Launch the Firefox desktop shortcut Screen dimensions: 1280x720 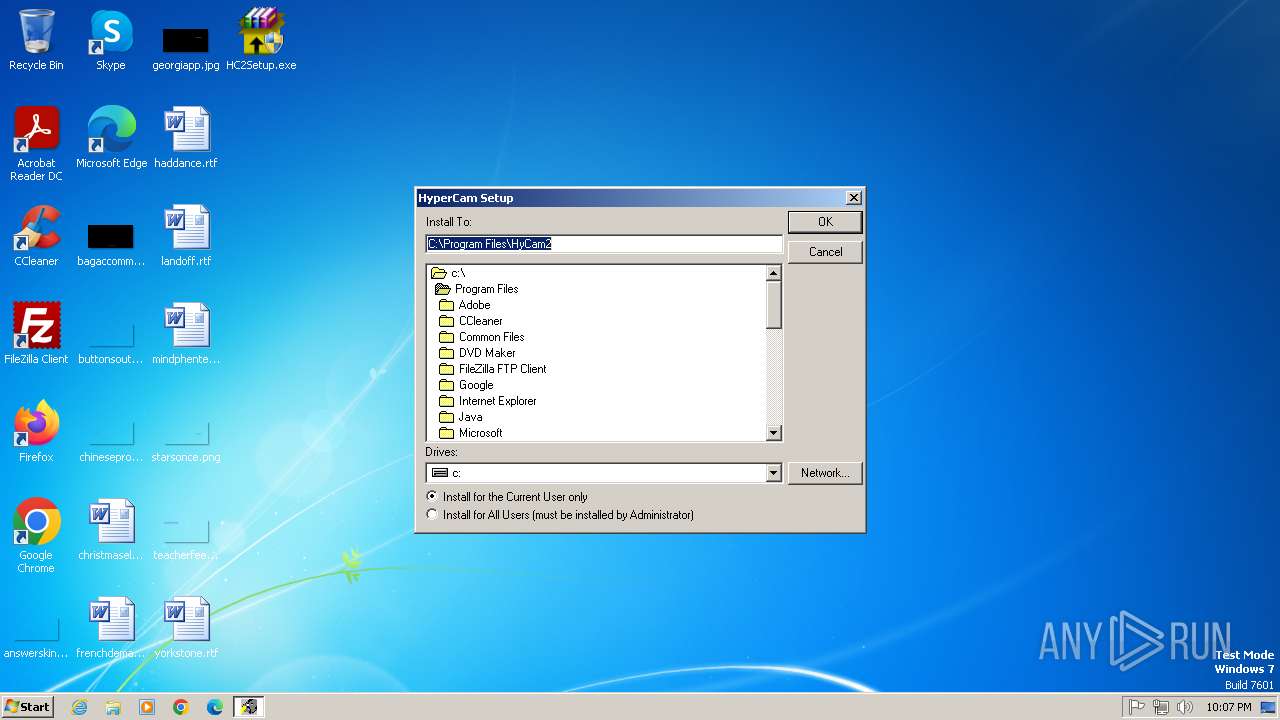coord(36,432)
